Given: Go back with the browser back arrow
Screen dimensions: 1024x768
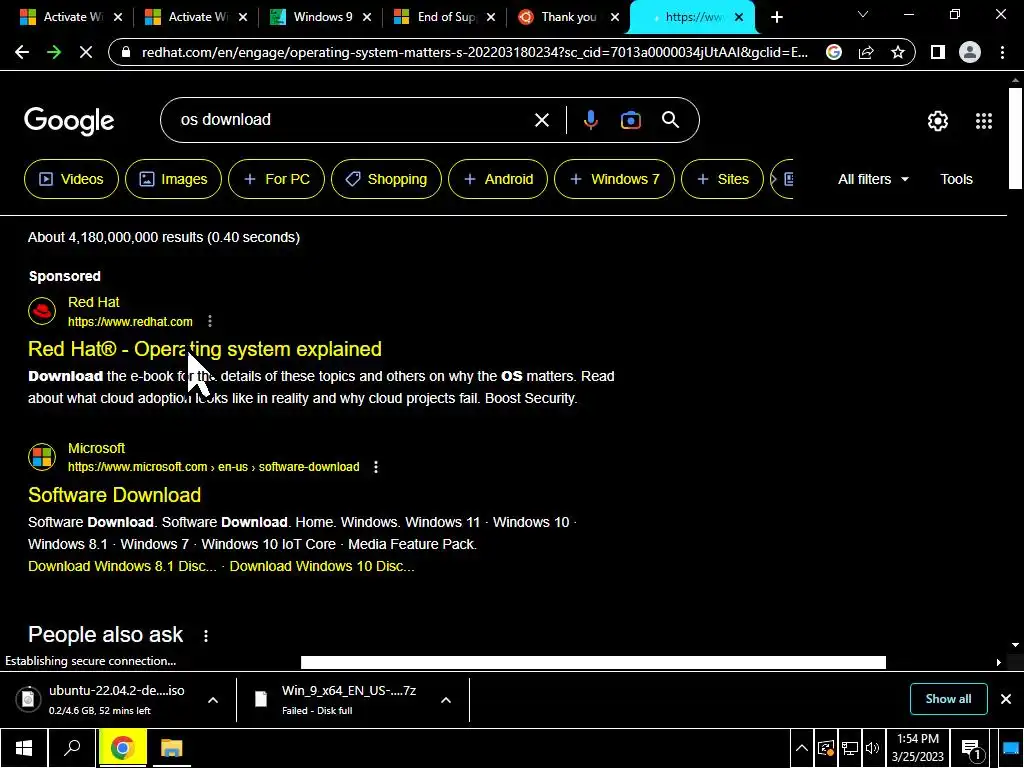Looking at the screenshot, I should pos(22,52).
